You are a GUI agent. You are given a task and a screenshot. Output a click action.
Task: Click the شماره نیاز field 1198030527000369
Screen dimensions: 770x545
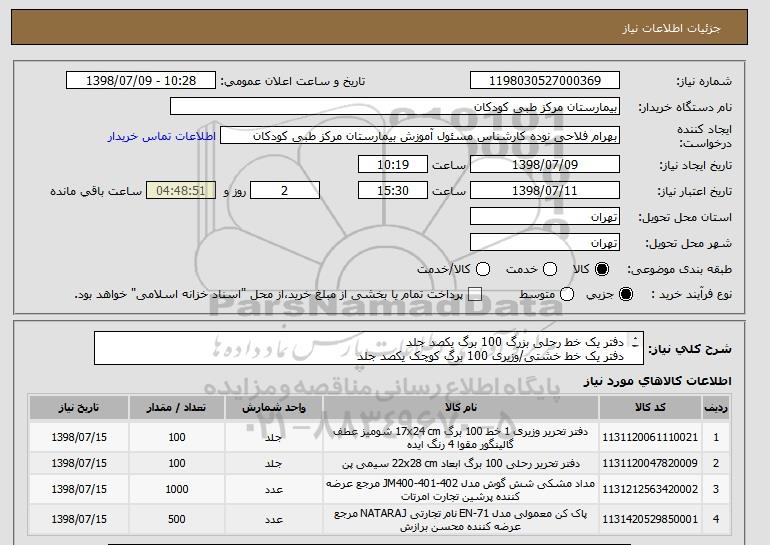click(x=545, y=81)
